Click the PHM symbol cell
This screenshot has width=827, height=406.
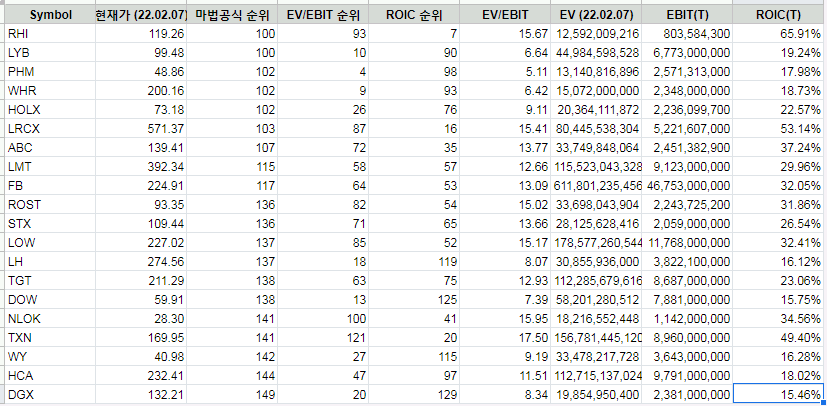50,72
